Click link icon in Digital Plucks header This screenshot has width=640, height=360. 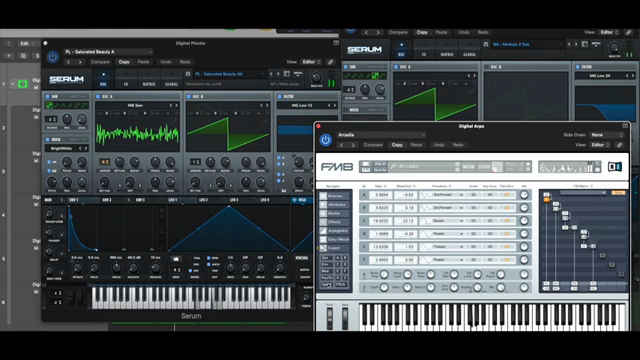330,62
